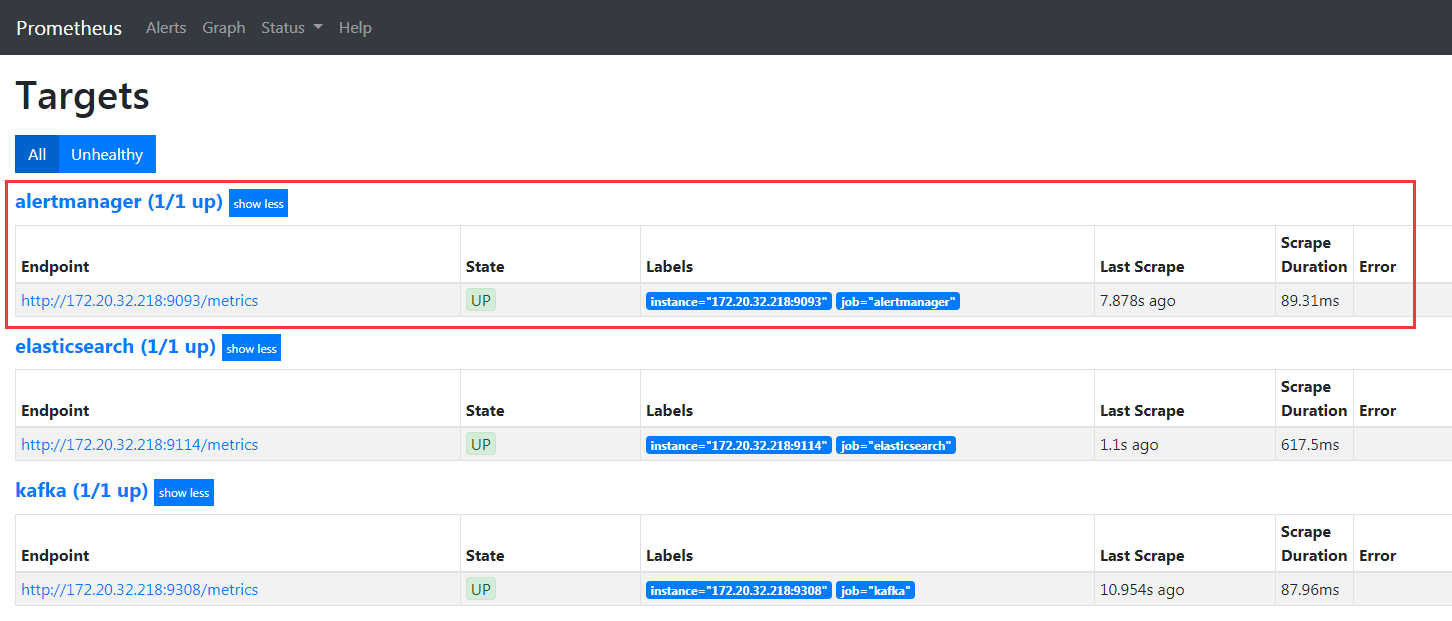1452x621 pixels.
Task: Click the instance="172.20.32.218:9093" label badge
Action: (x=738, y=300)
